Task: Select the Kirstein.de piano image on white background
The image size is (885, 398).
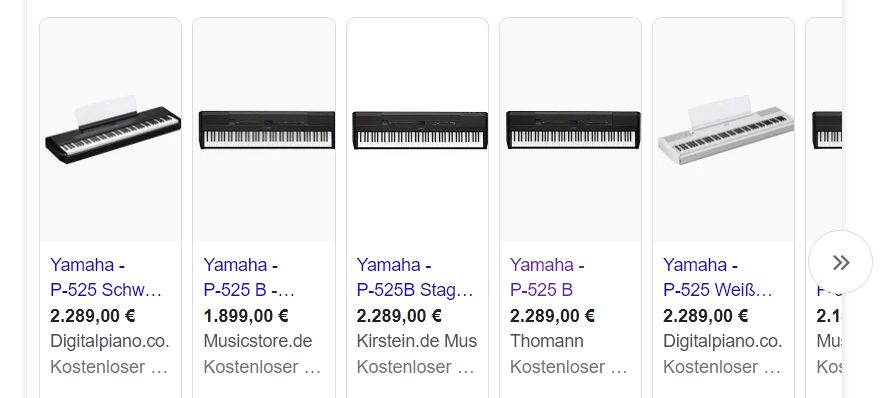Action: [x=418, y=130]
